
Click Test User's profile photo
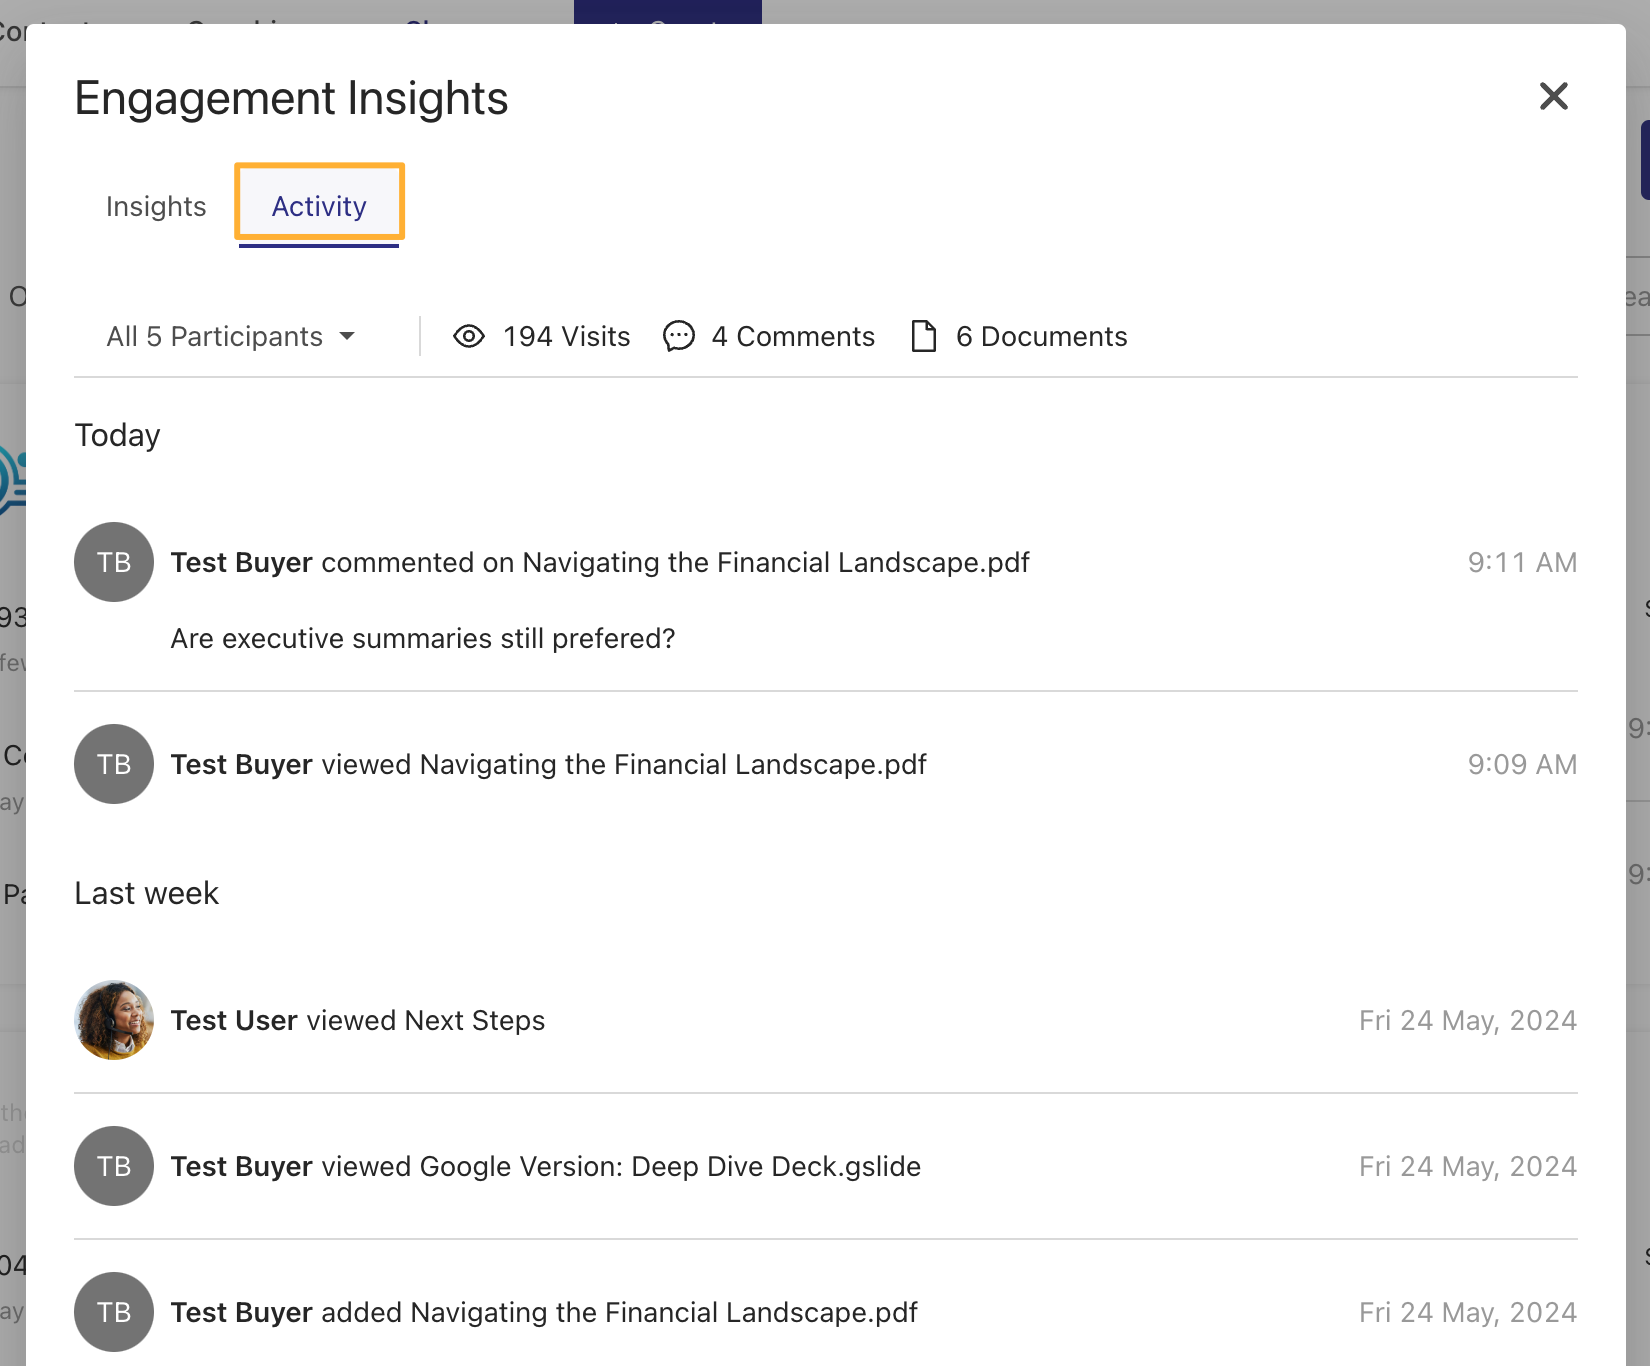tap(114, 1020)
